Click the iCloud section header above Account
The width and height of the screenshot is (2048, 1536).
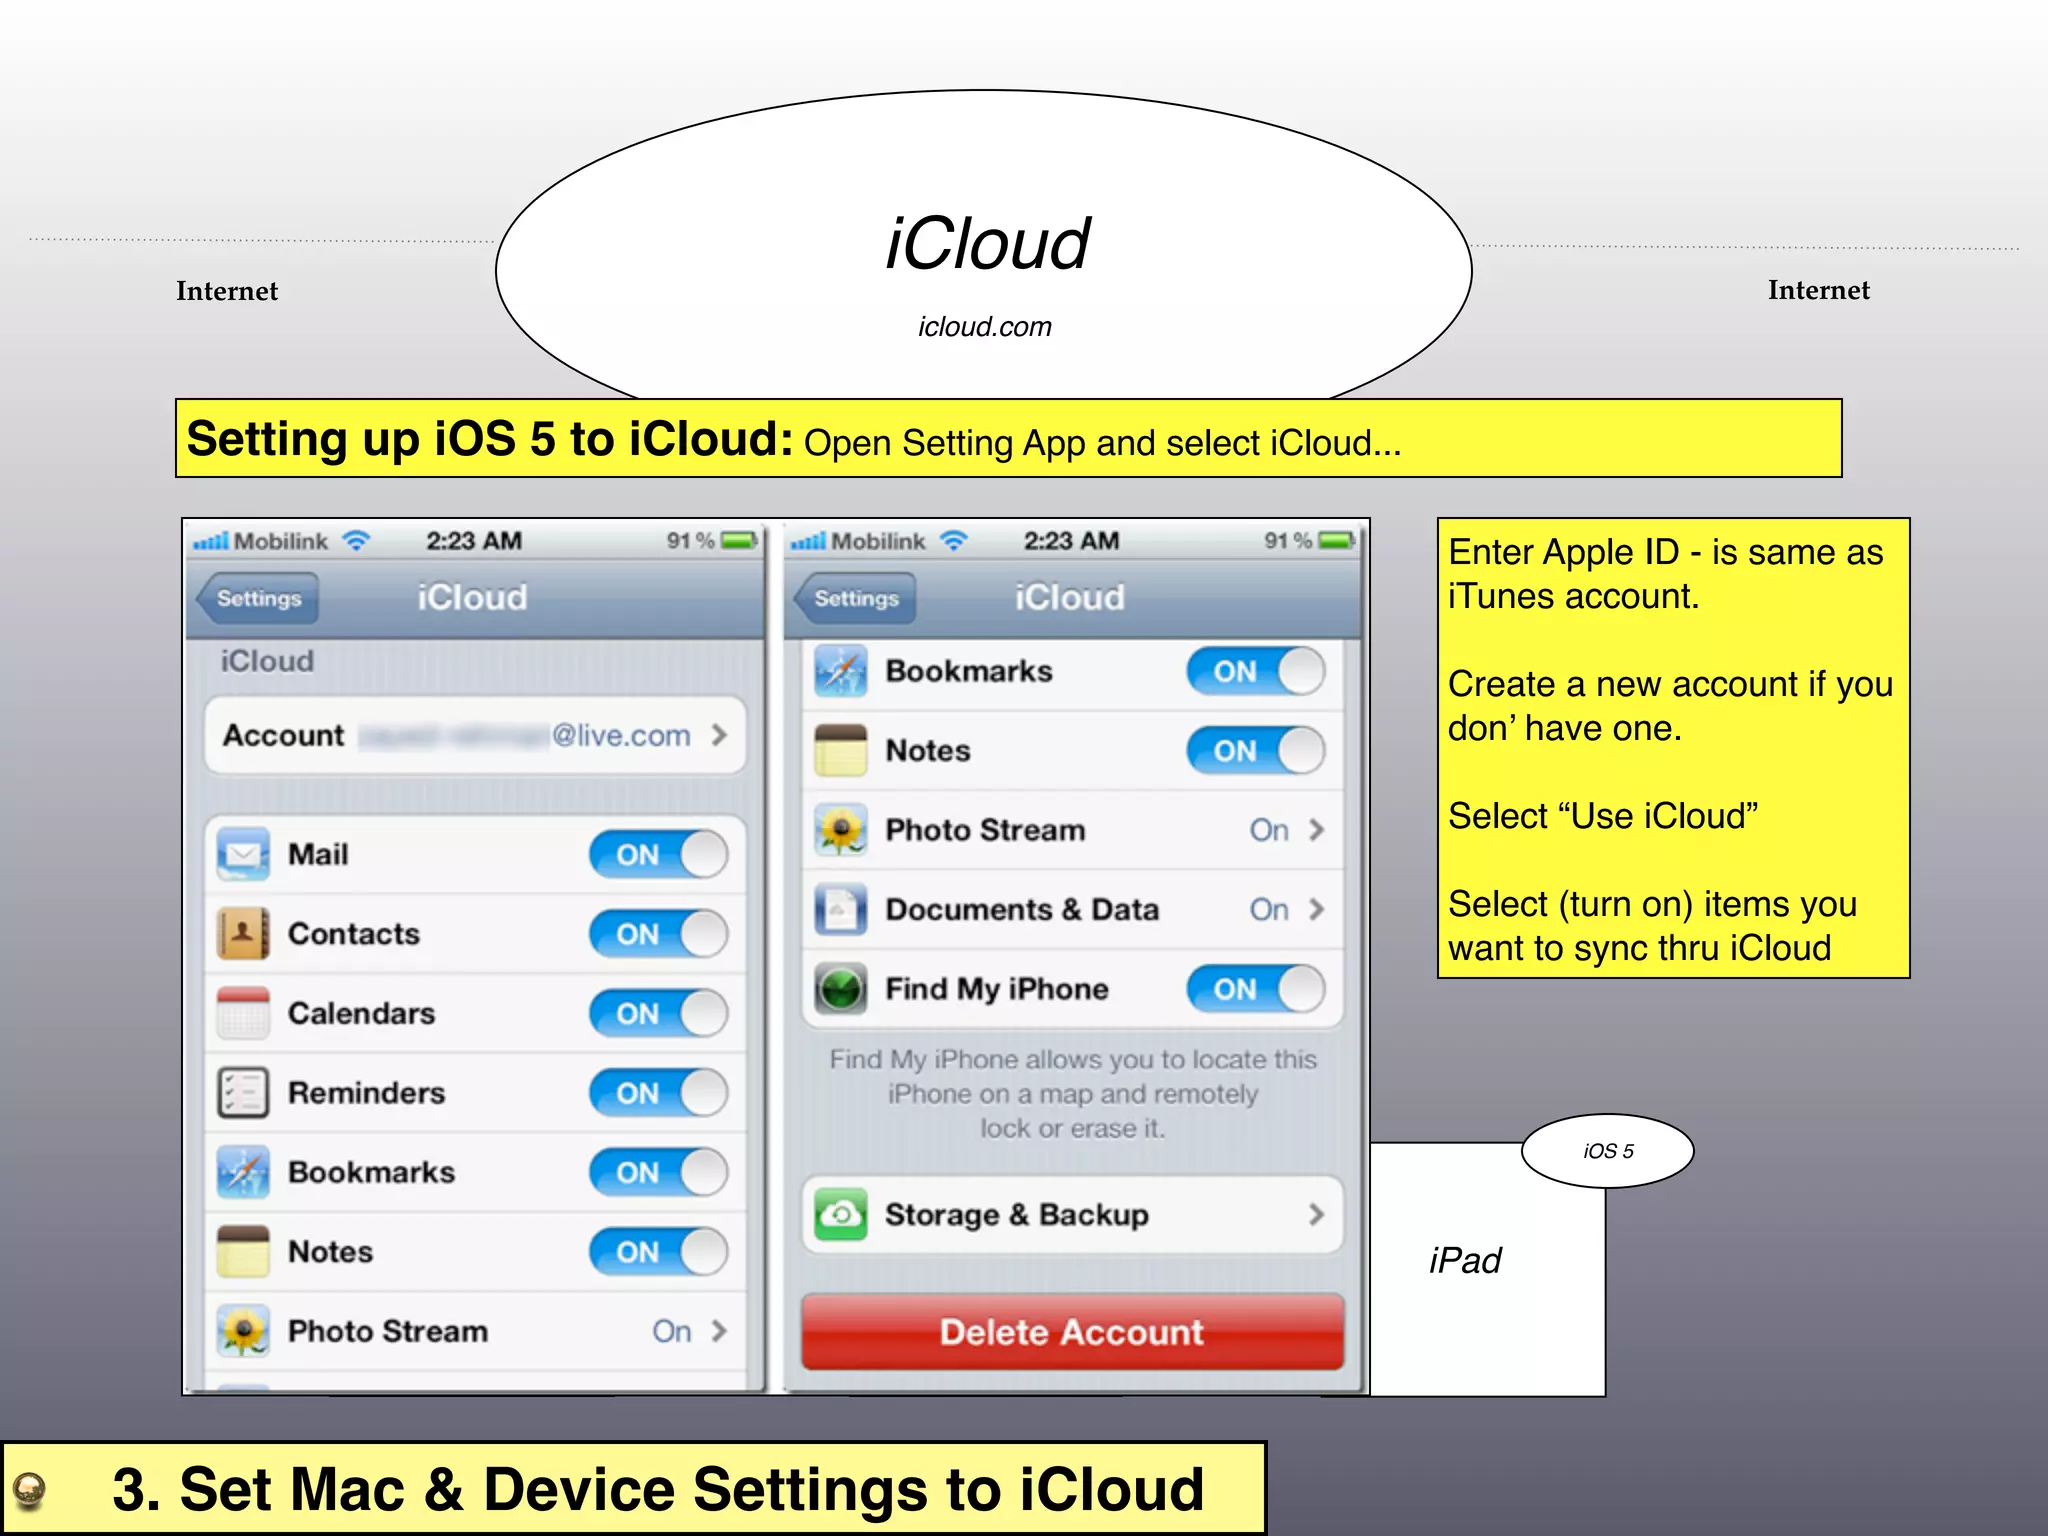(x=267, y=661)
